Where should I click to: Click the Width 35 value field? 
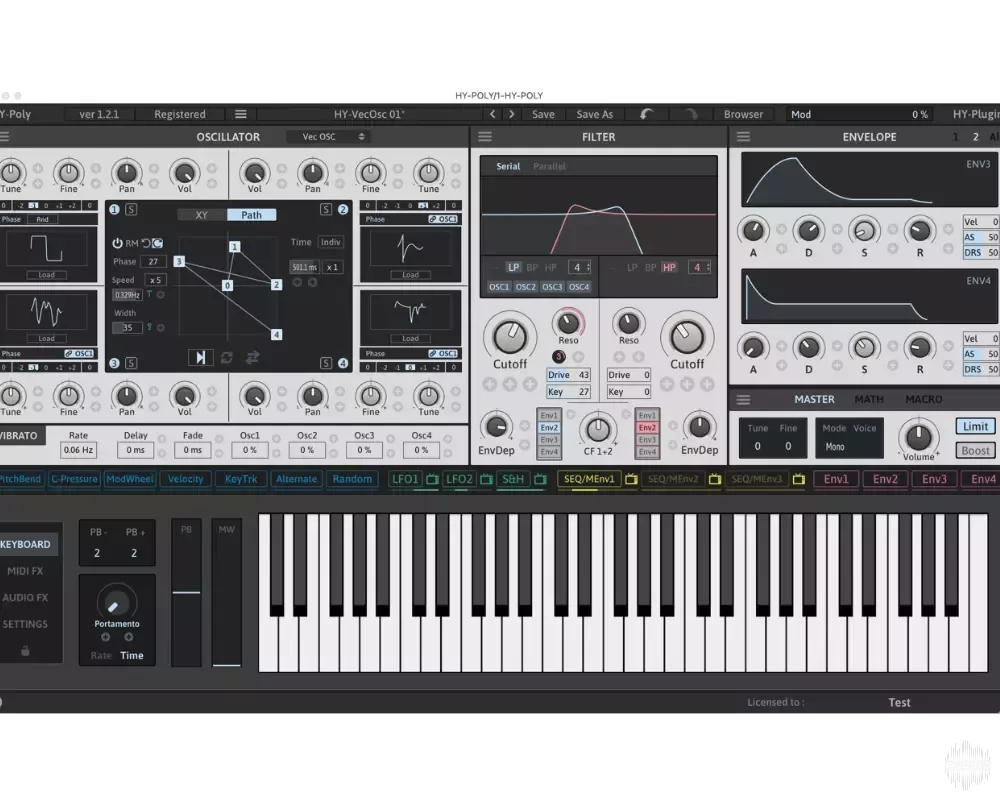(127, 327)
